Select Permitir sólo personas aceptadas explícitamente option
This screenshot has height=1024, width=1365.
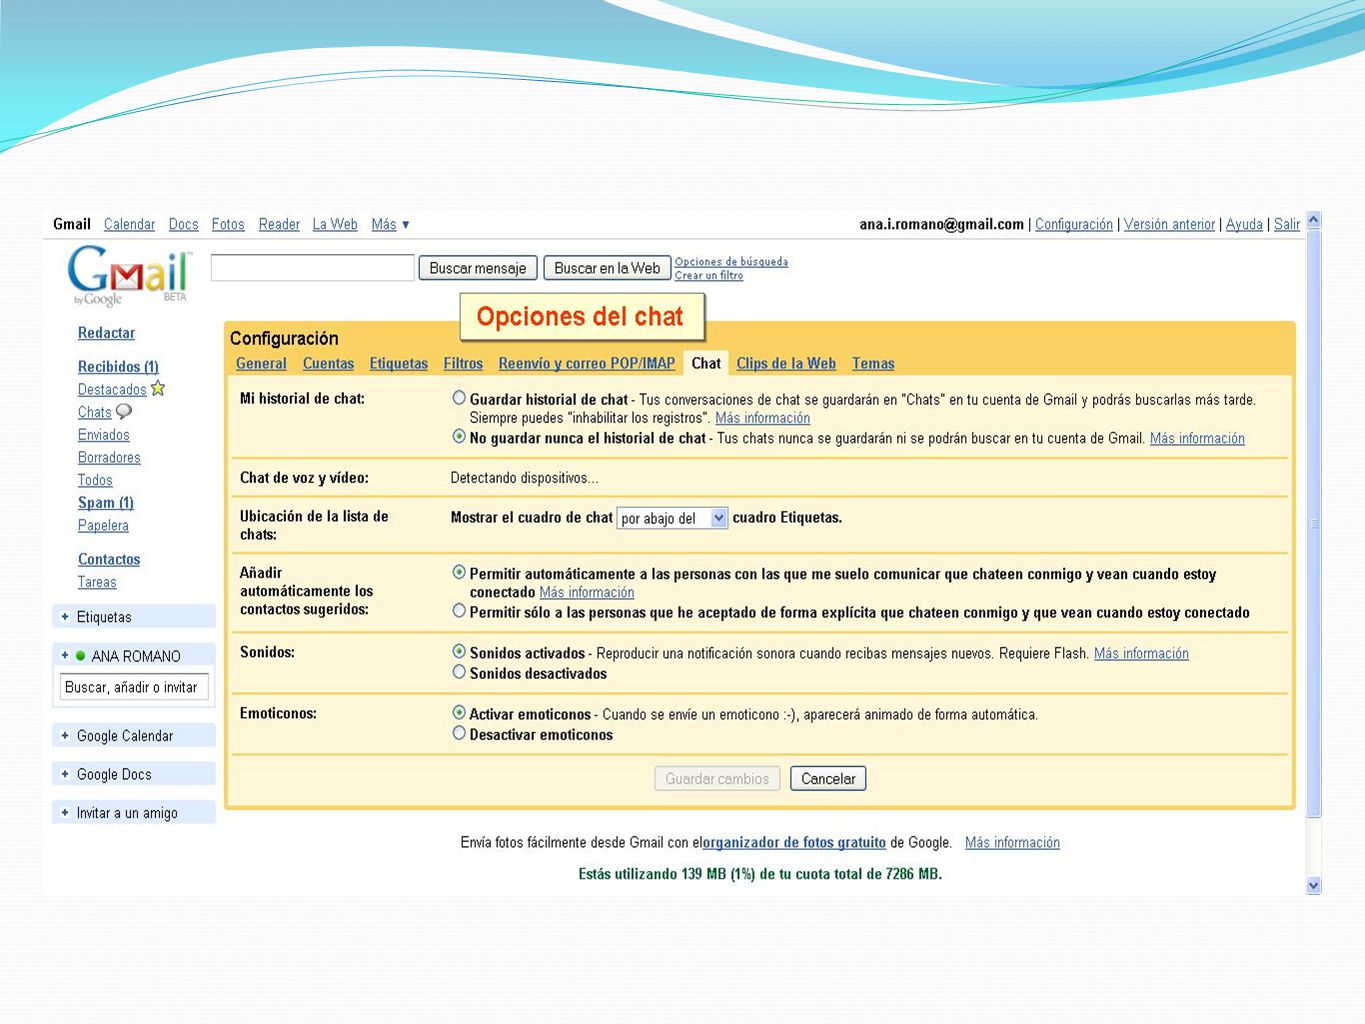pyautogui.click(x=459, y=611)
